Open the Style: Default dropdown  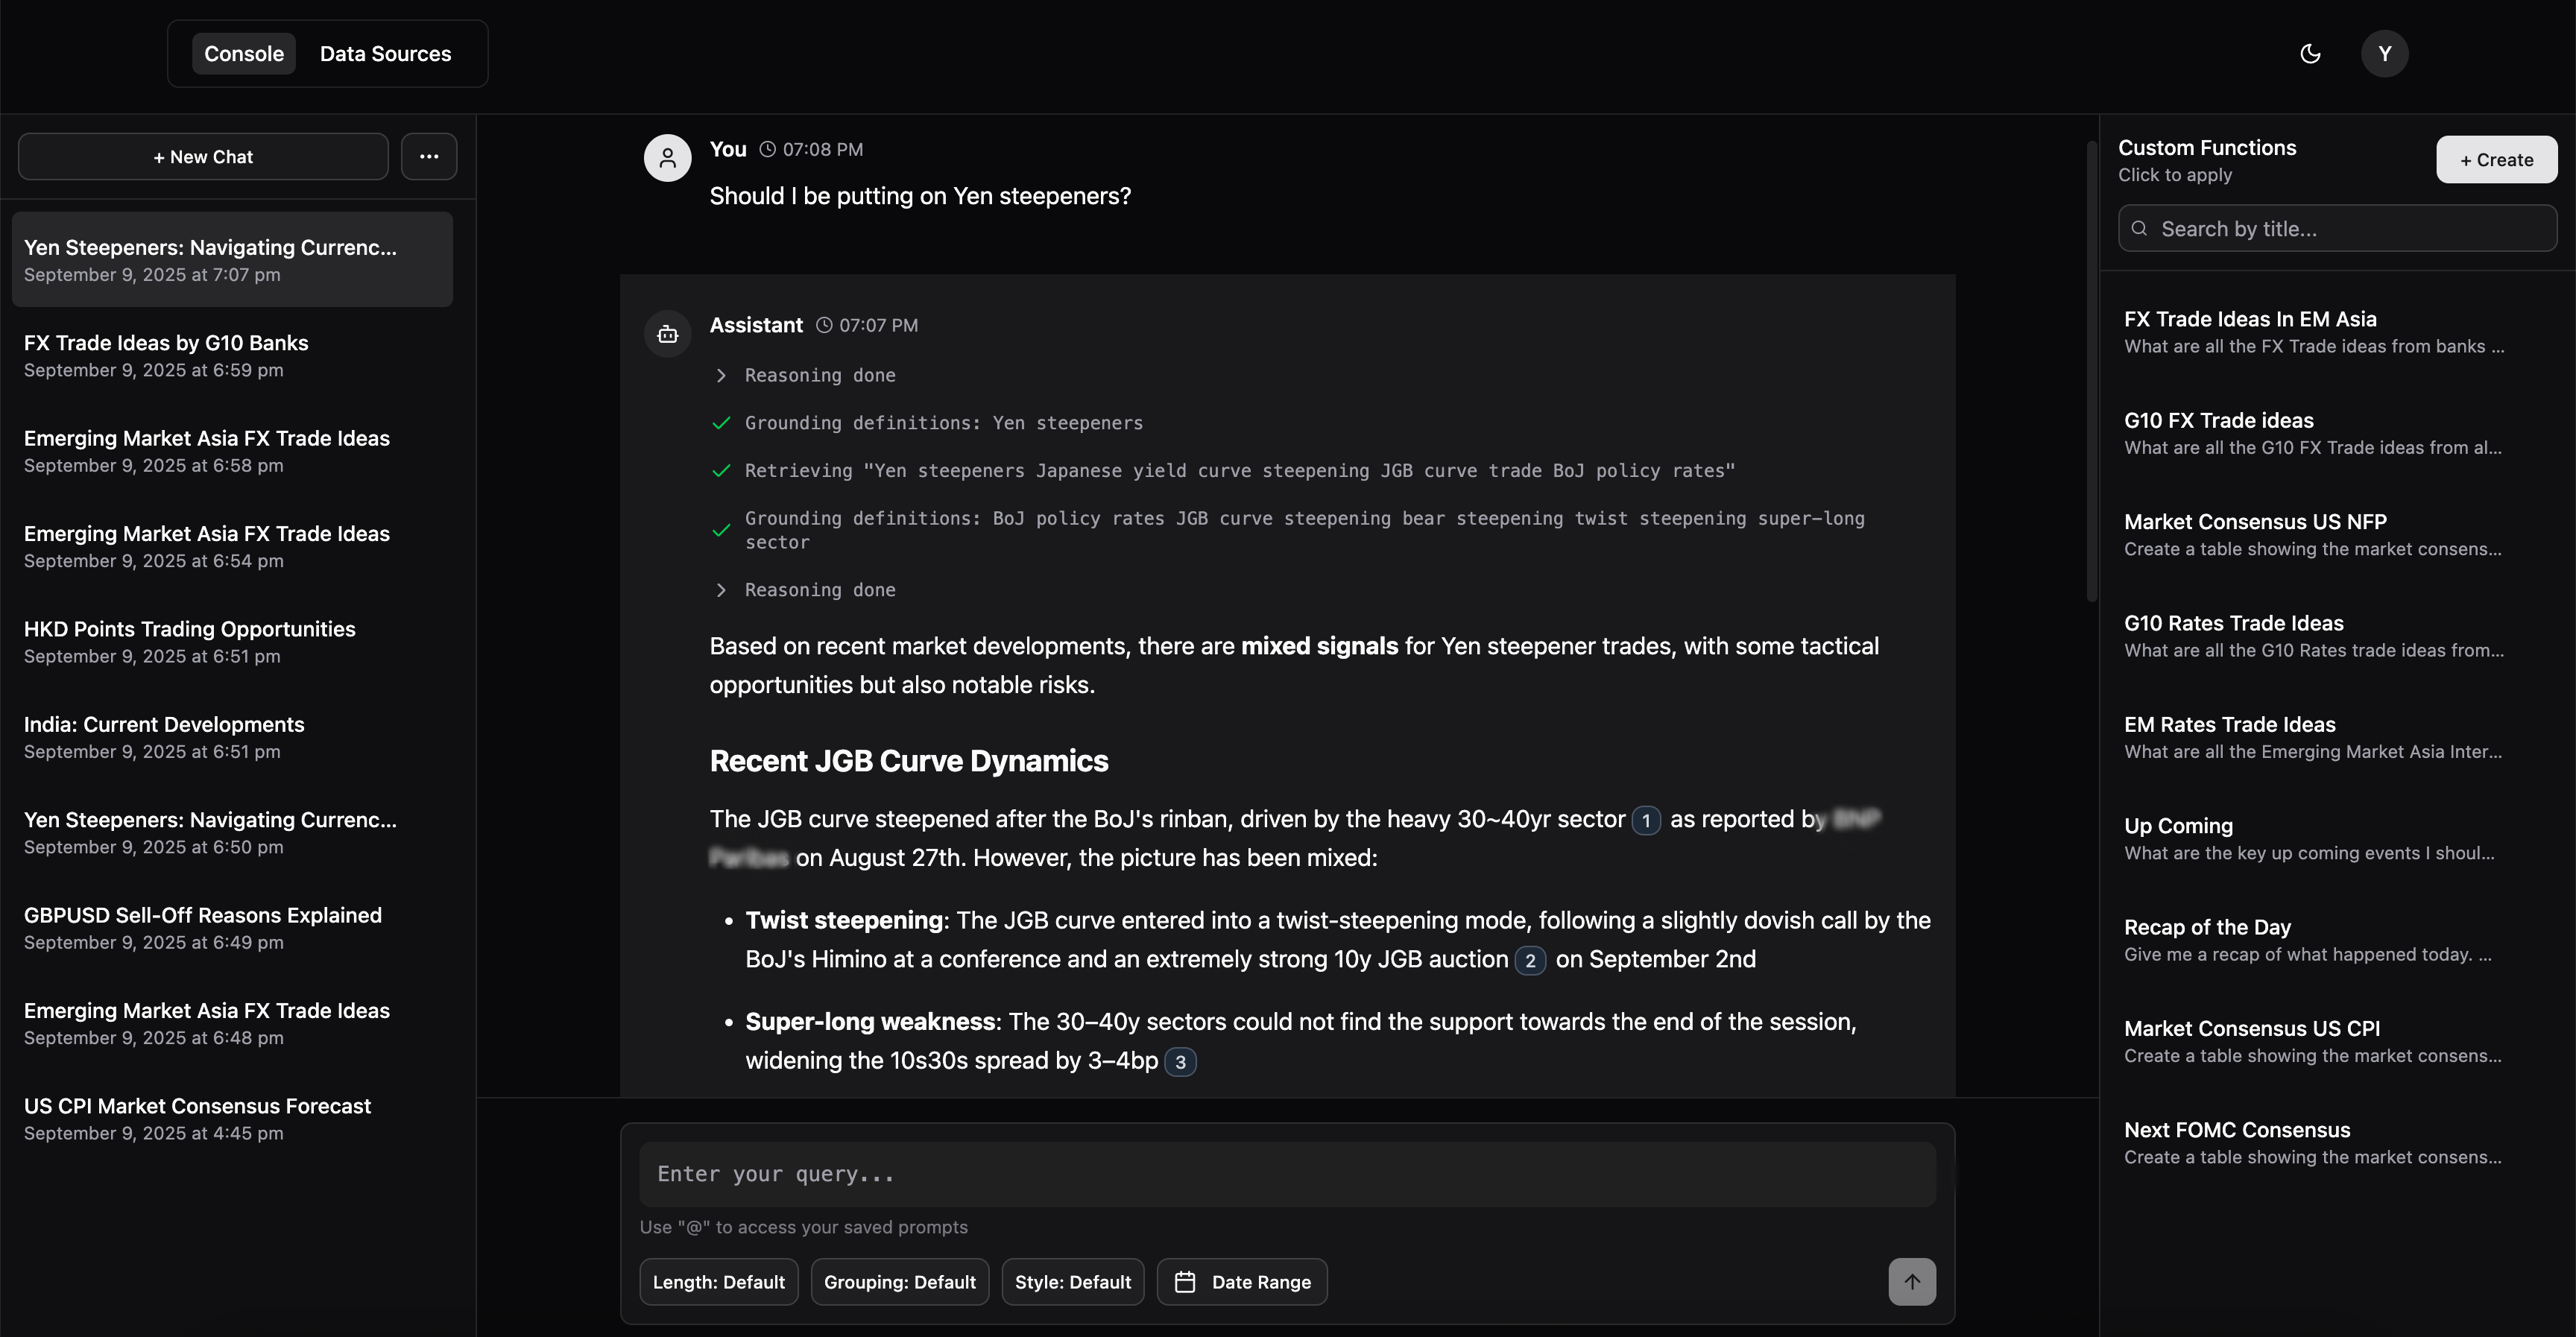click(x=1072, y=1281)
